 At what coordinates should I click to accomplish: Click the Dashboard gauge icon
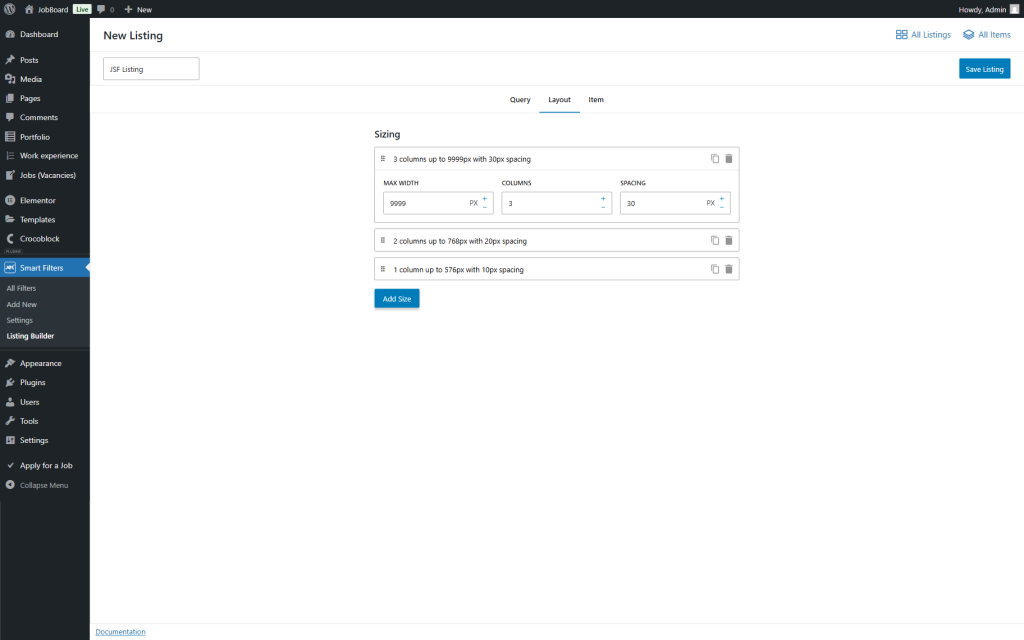click(x=10, y=34)
